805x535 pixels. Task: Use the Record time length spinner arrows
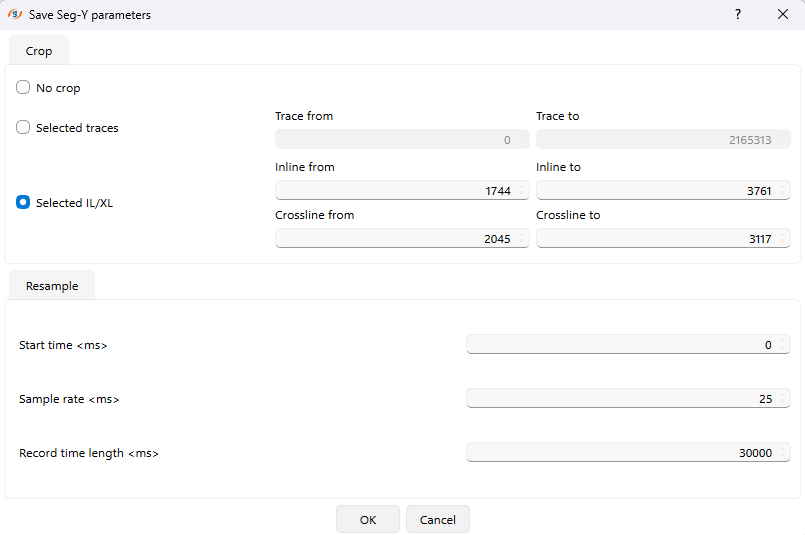[x=782, y=452]
